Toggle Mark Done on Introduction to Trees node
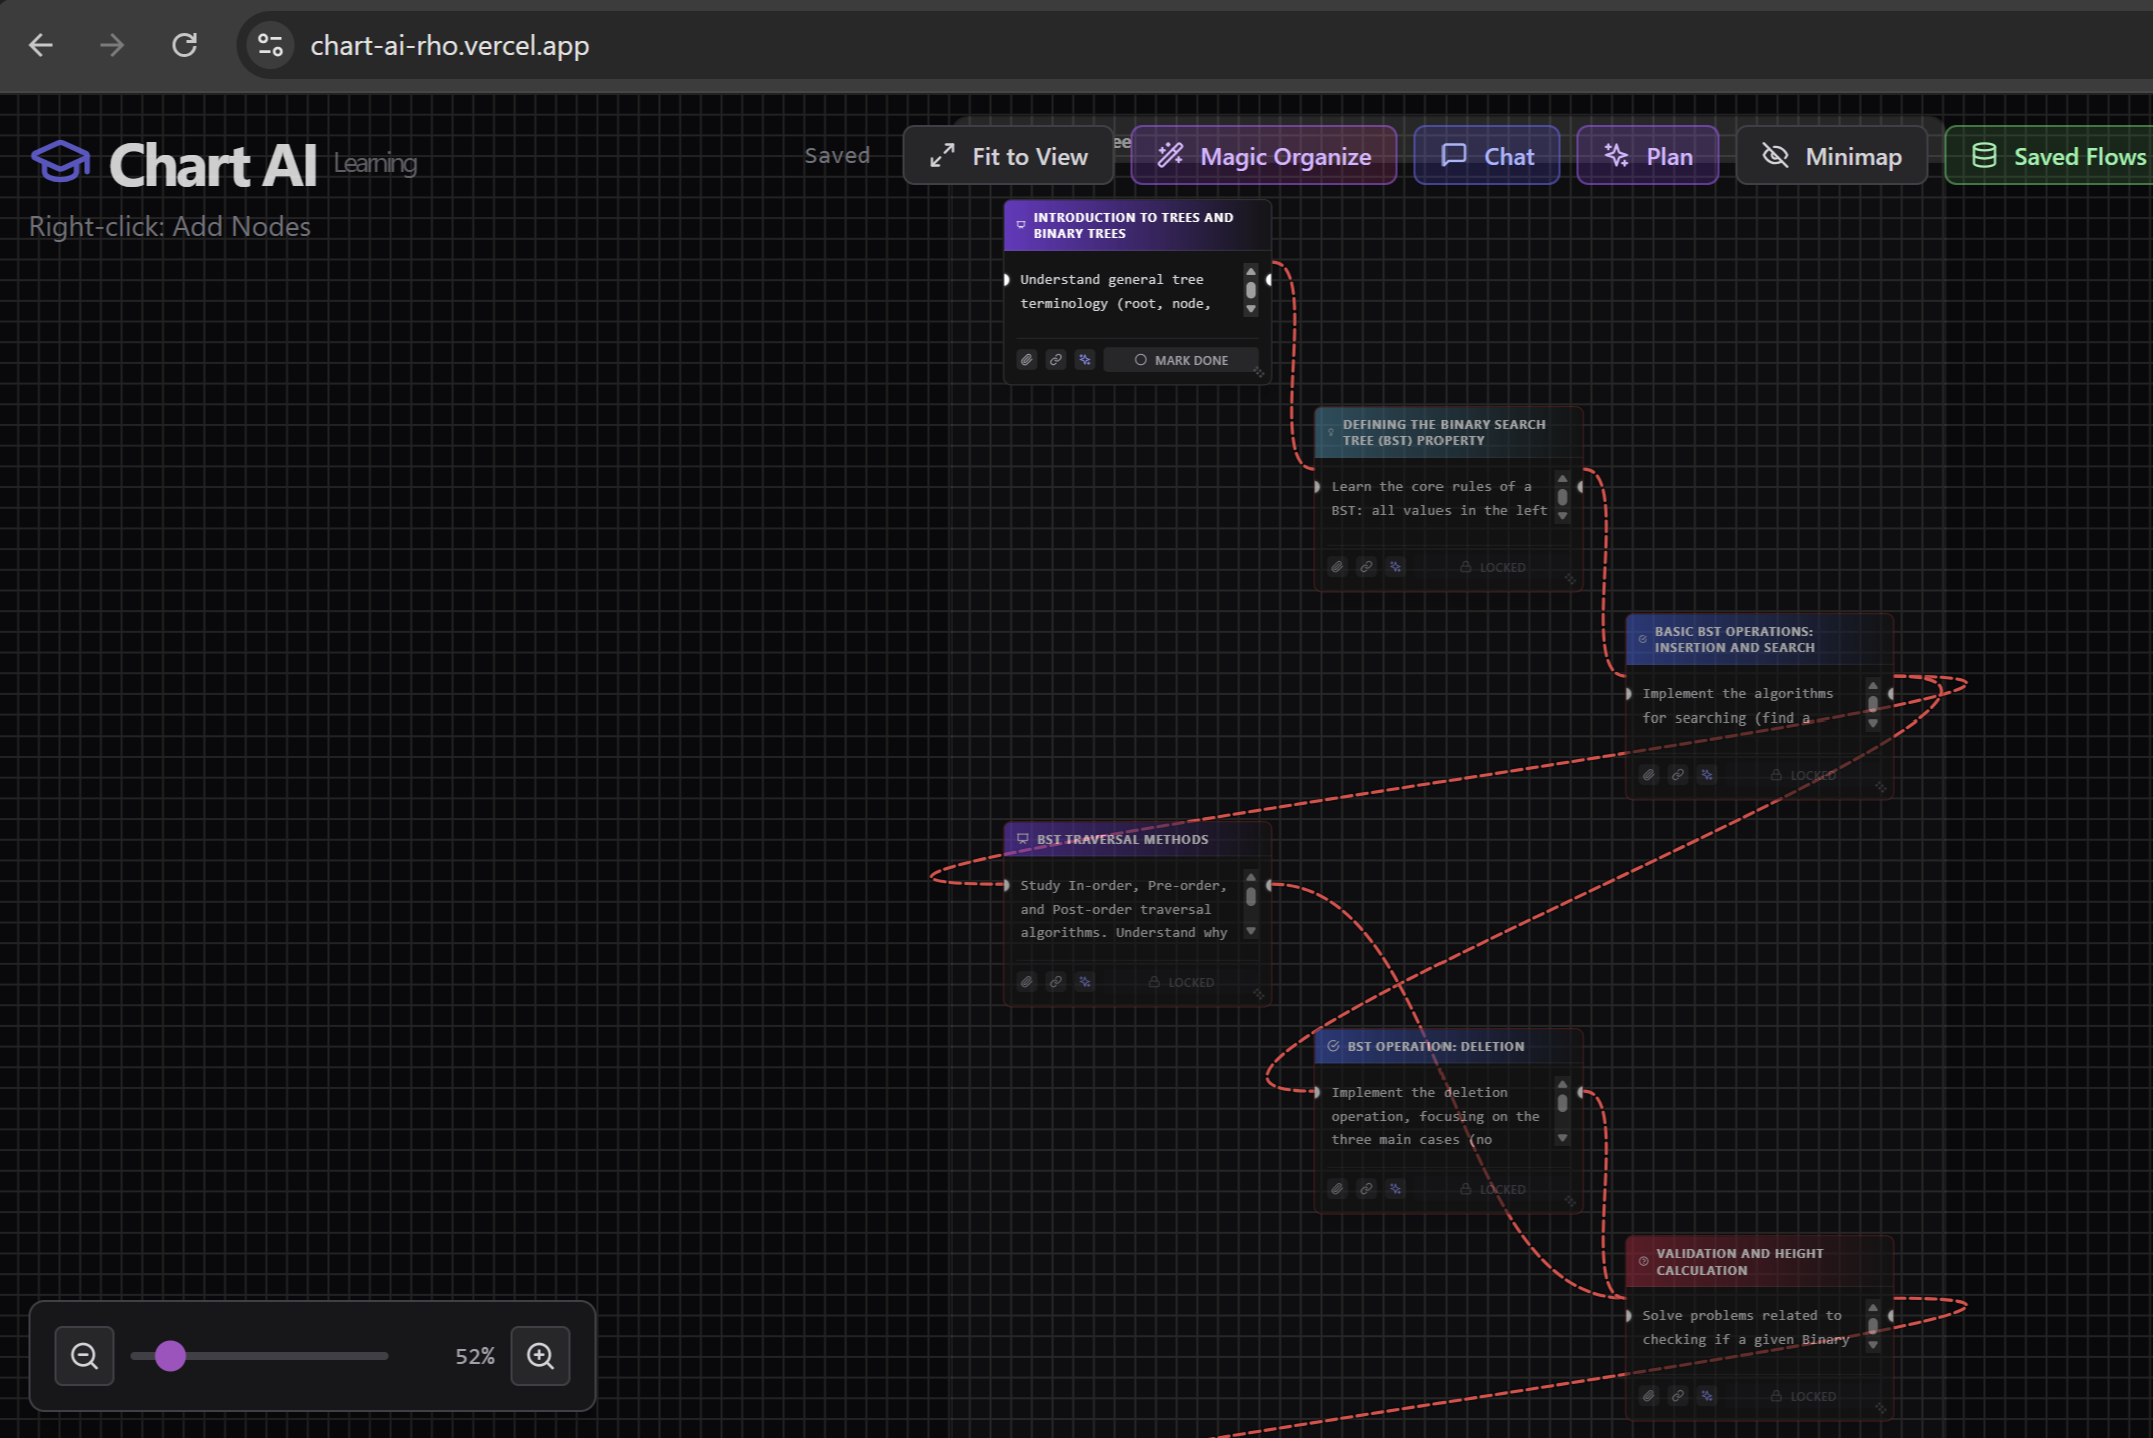This screenshot has height=1438, width=2153. click(x=1182, y=360)
